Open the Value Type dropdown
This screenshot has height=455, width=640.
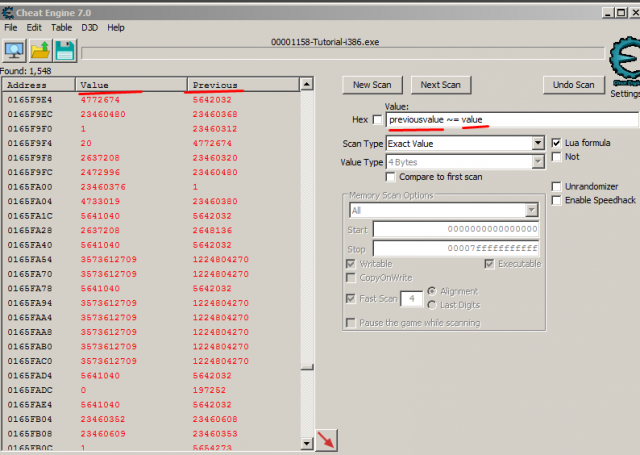coord(538,161)
